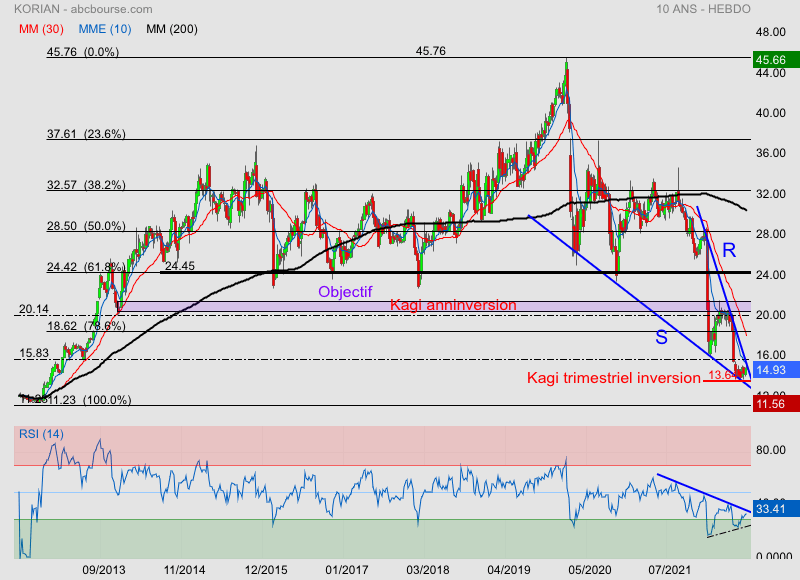
Task: Click the 28.50 (50.0%) Fibonacci label
Action: click(86, 226)
